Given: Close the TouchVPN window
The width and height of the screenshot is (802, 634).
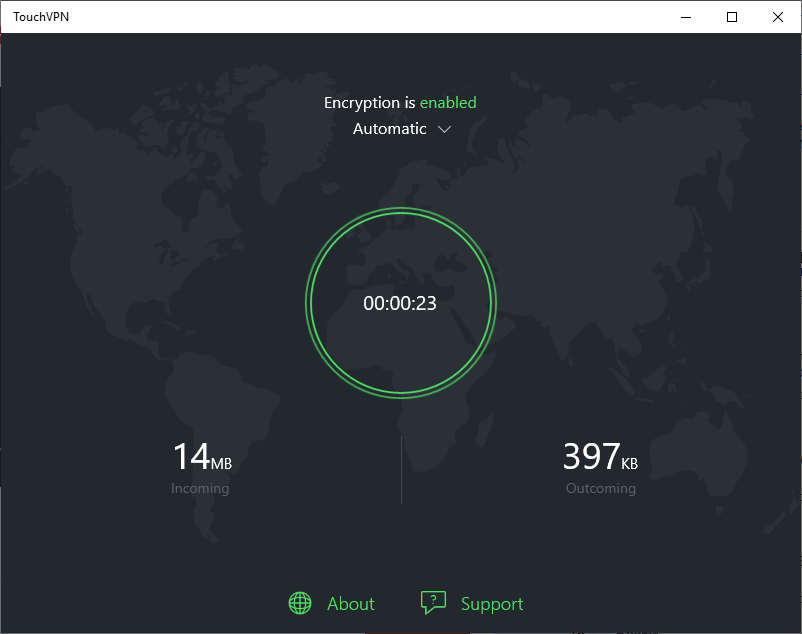Looking at the screenshot, I should (778, 17).
